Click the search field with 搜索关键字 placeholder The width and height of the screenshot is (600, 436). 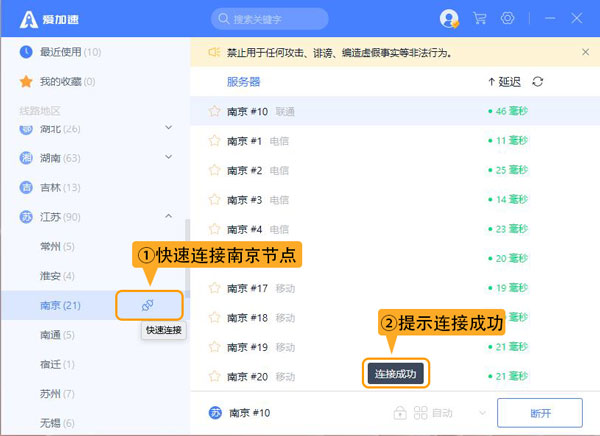click(x=269, y=19)
